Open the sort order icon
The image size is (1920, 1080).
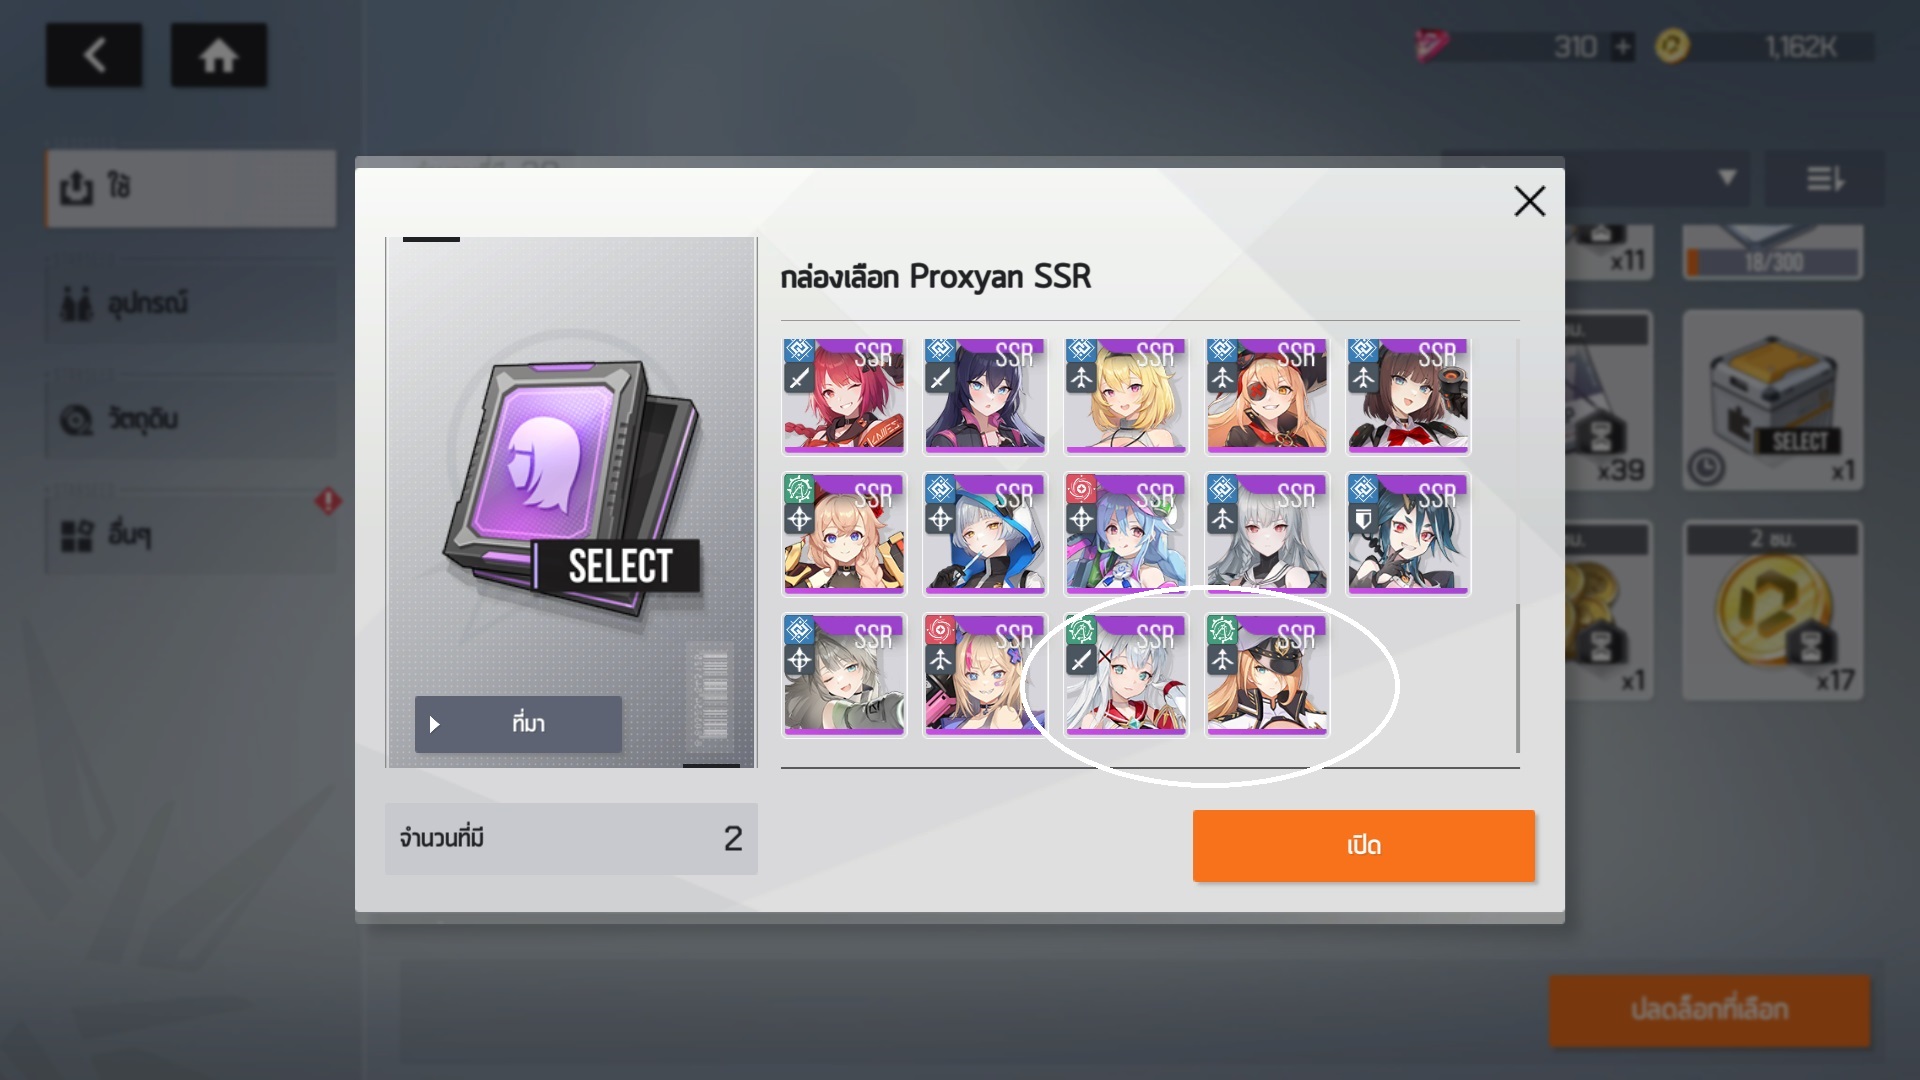(1824, 179)
